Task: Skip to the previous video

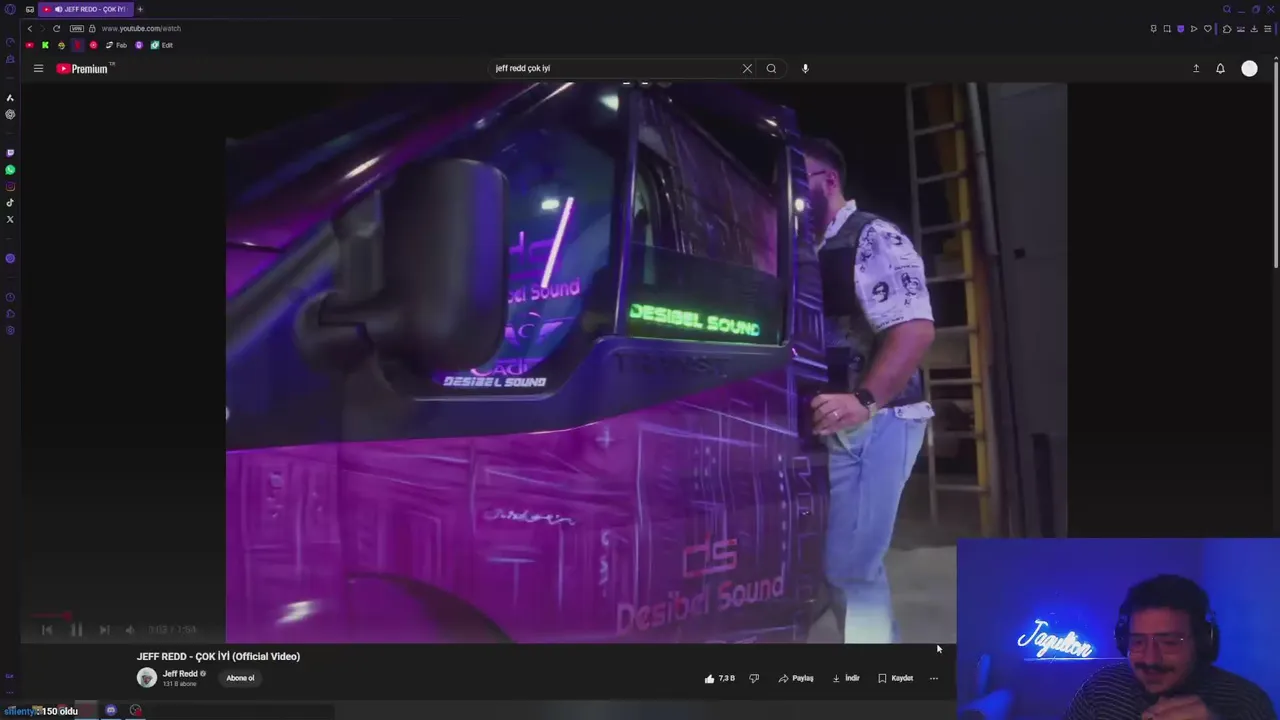Action: click(47, 629)
